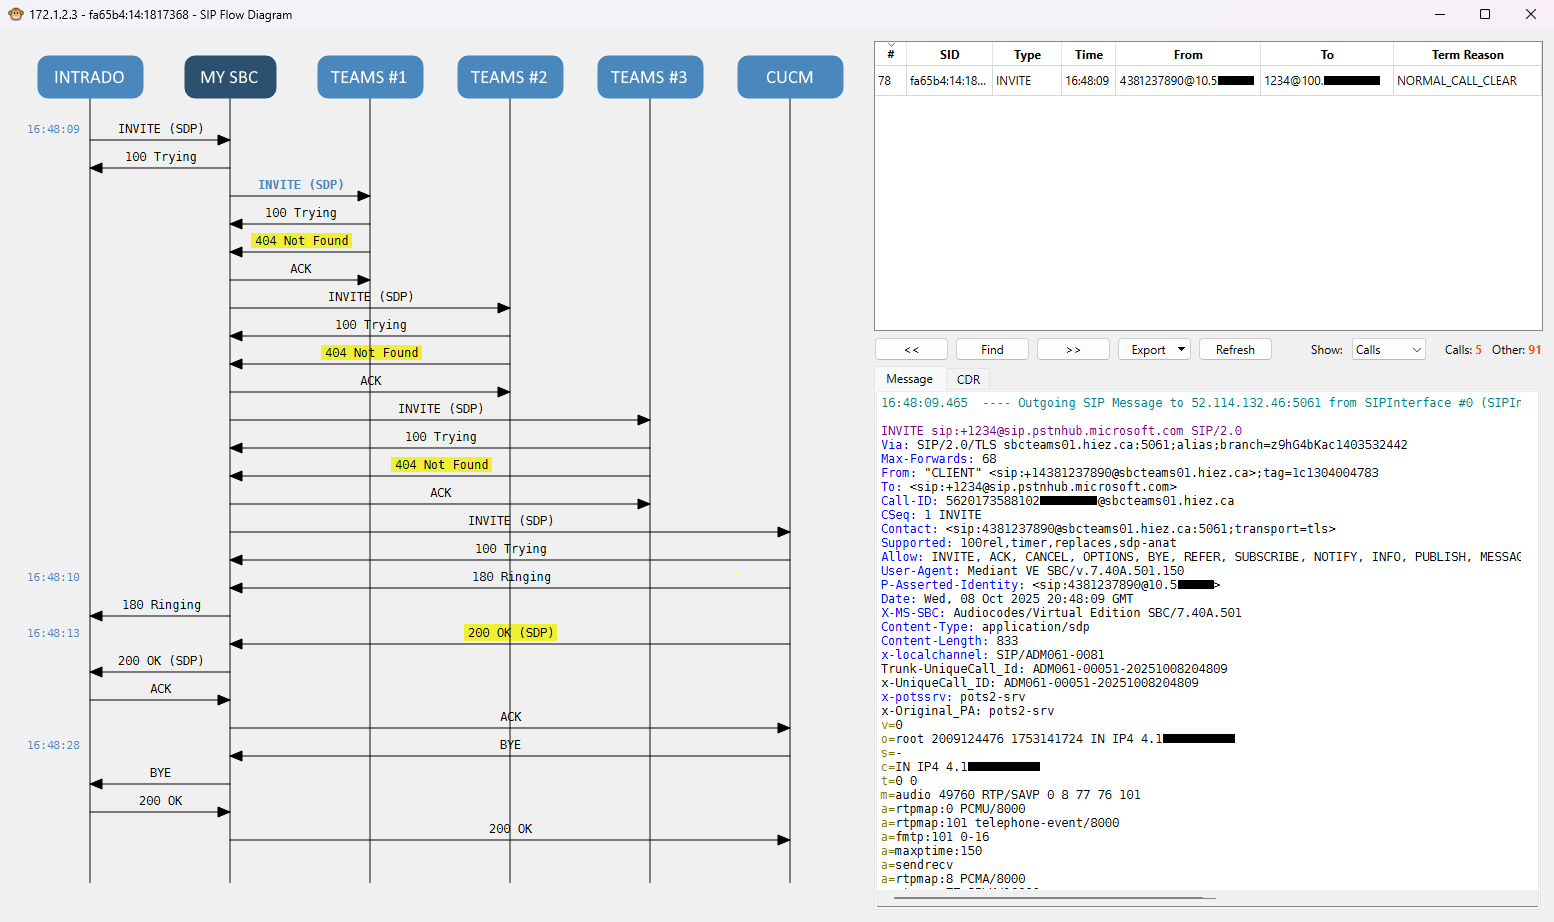Switch to the Message tab
Viewport: 1554px width, 922px height.
pyautogui.click(x=909, y=379)
